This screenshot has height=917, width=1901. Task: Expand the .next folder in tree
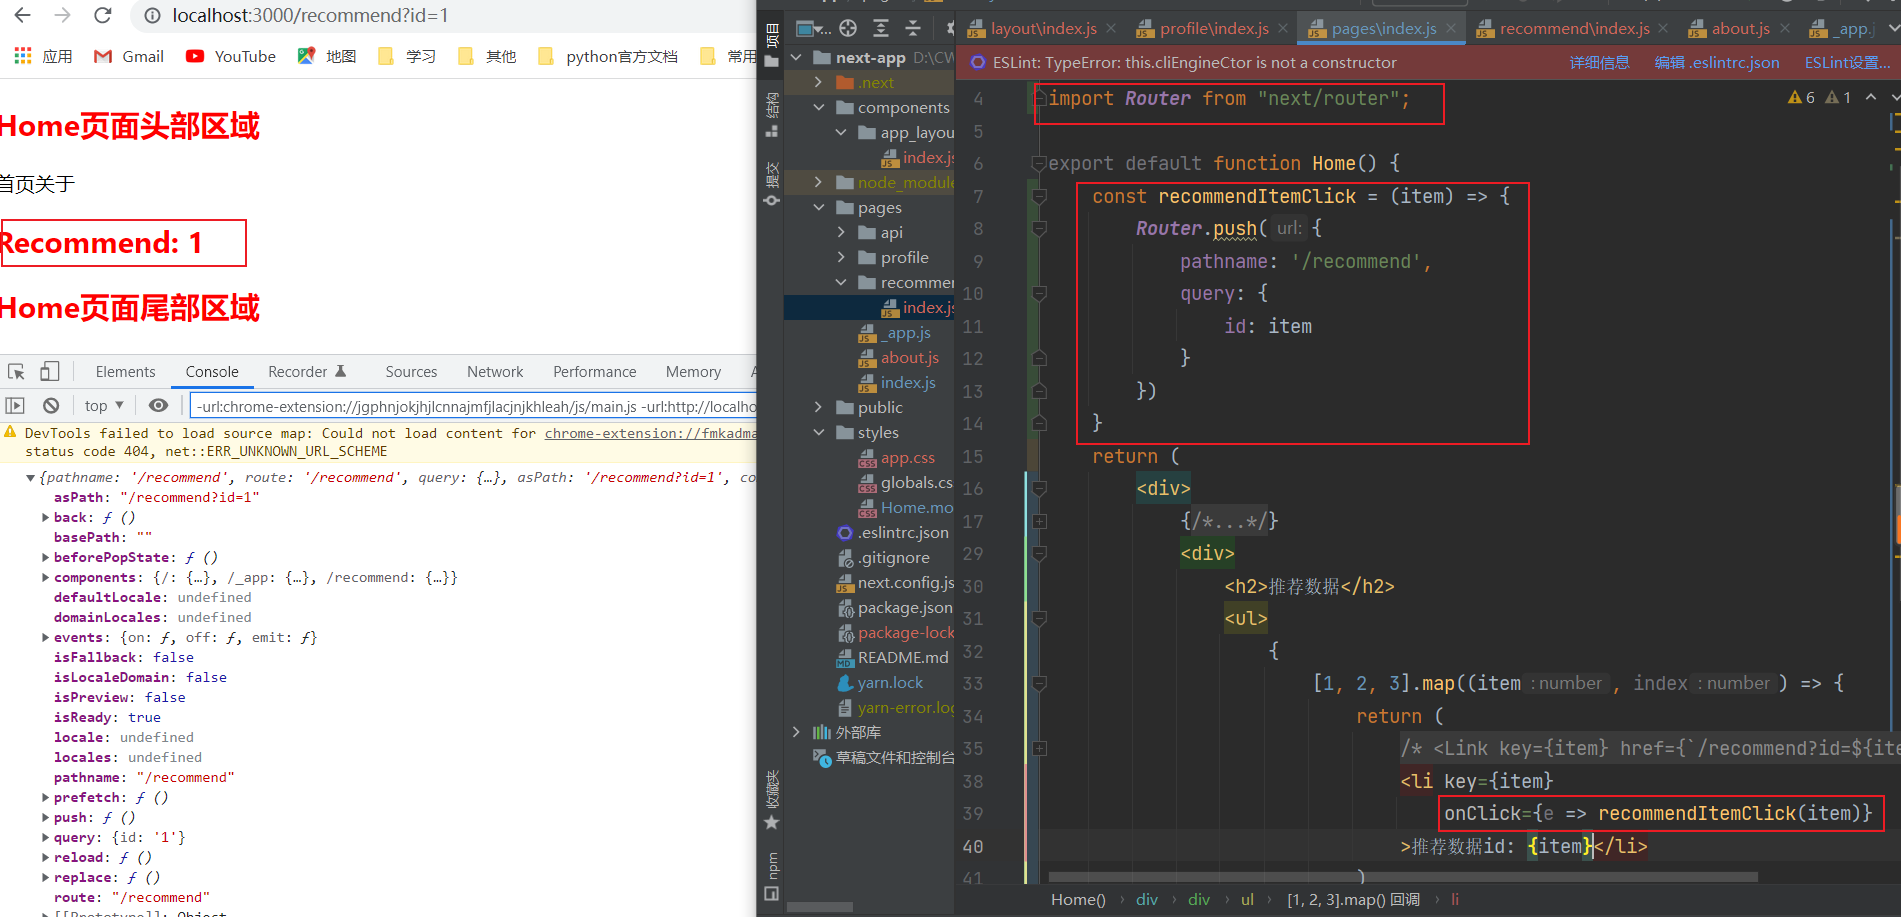click(x=818, y=82)
